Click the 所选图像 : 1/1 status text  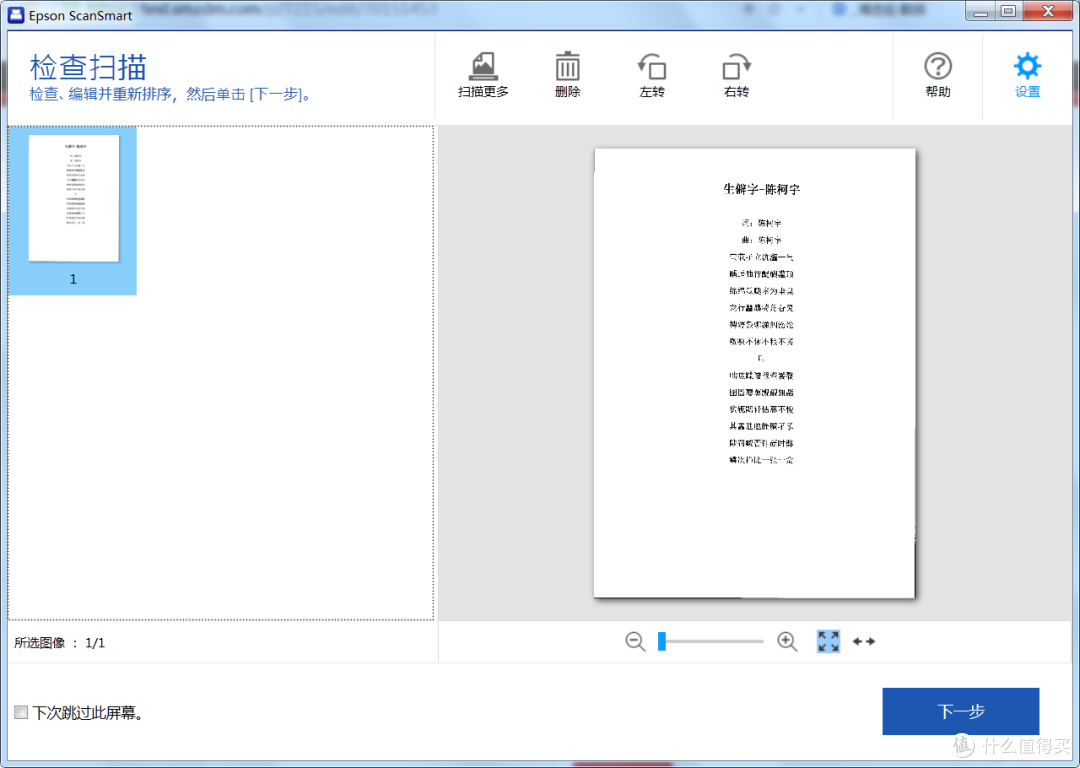[x=59, y=643]
